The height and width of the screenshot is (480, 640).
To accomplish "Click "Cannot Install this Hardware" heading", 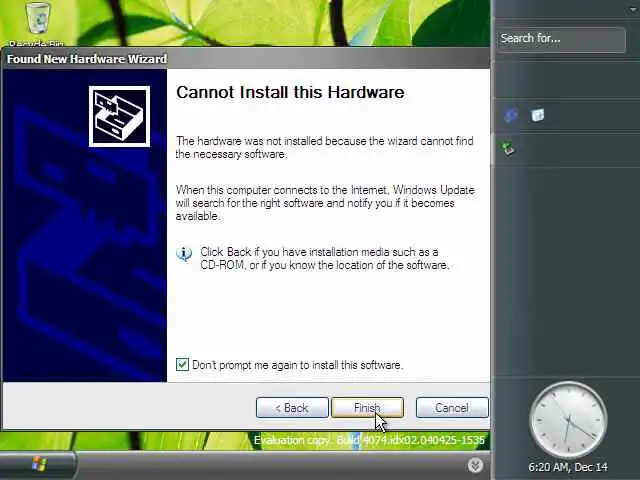I will 290,92.
